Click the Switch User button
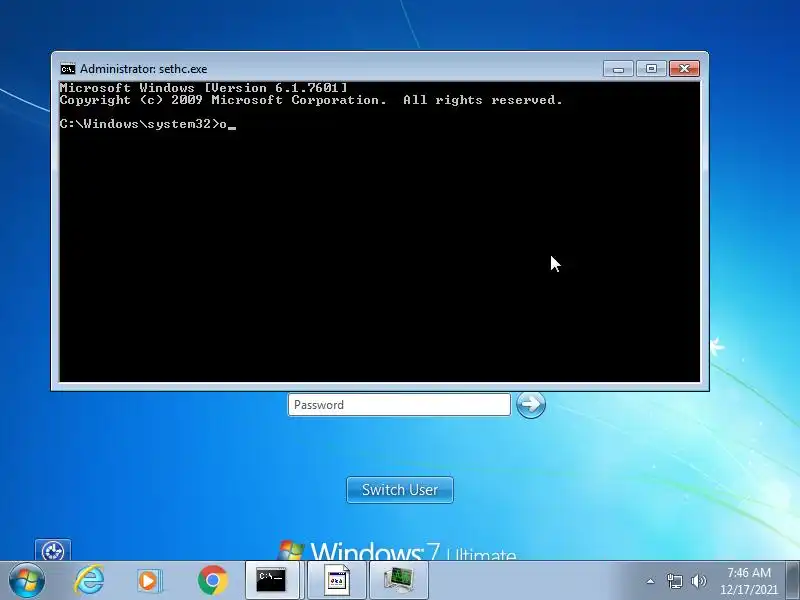 tap(399, 490)
